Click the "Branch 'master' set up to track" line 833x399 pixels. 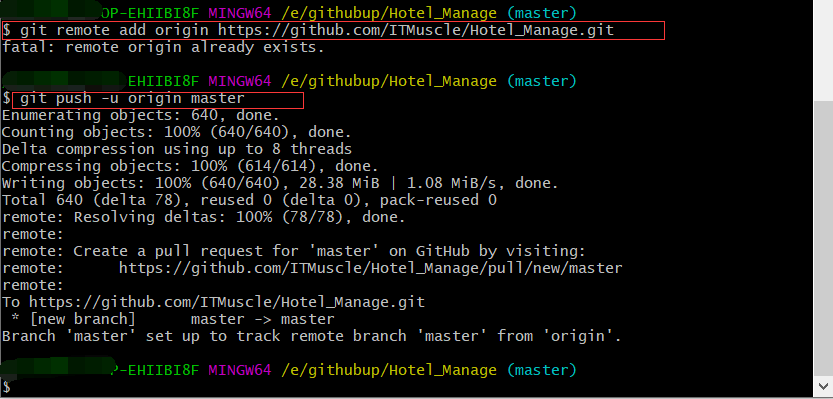click(x=312, y=336)
